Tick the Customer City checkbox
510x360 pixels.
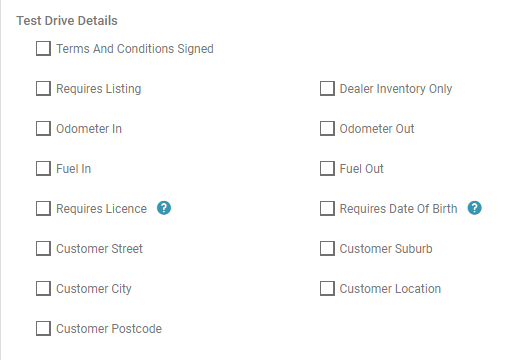point(43,288)
